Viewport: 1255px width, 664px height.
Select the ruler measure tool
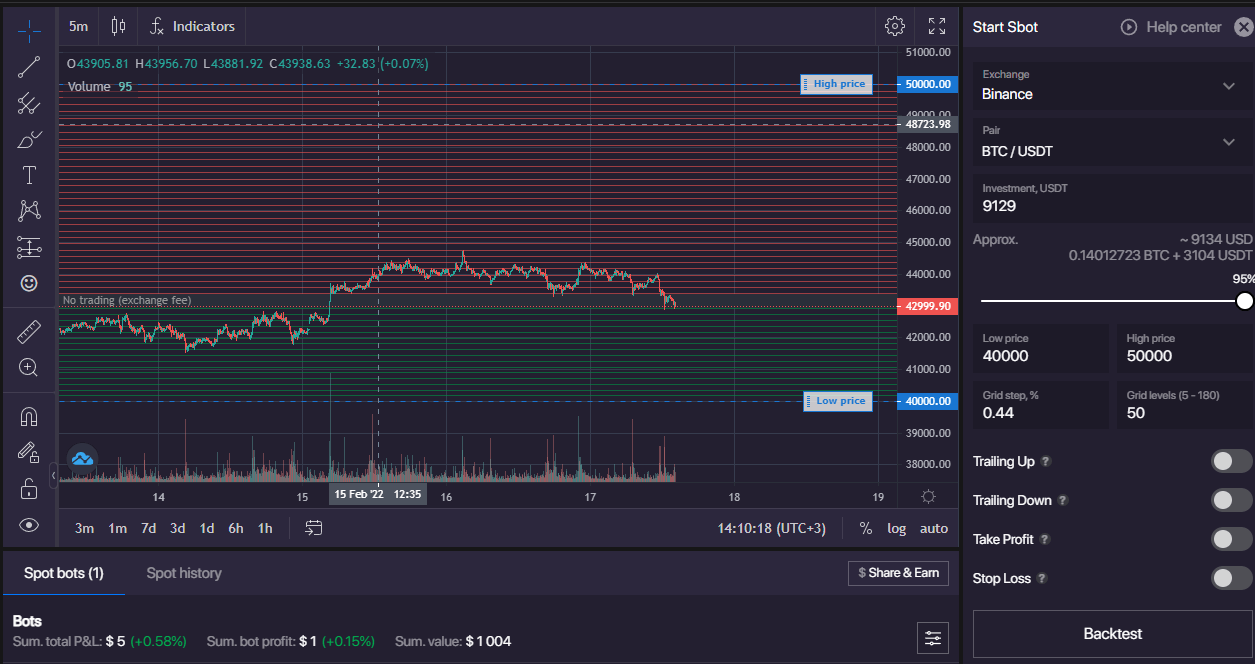click(x=29, y=332)
